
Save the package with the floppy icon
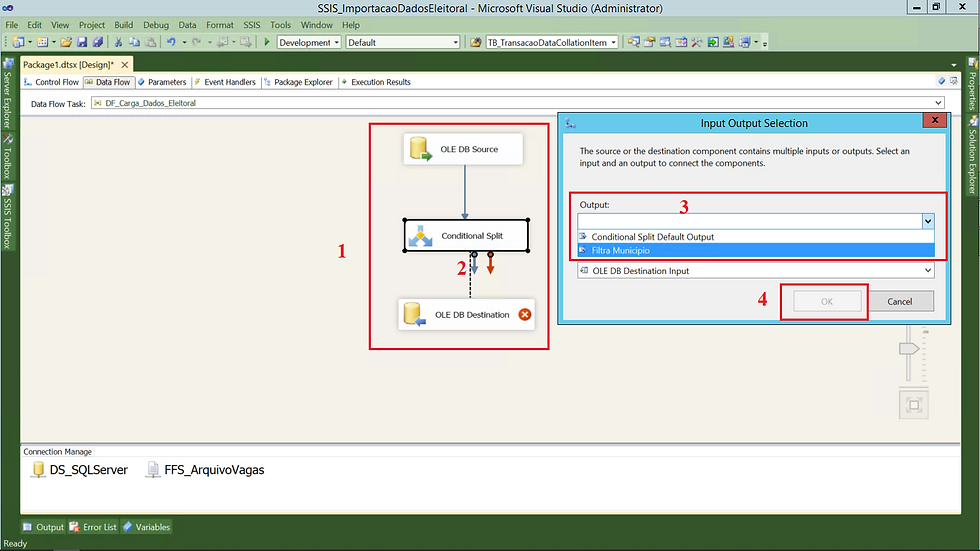tap(82, 42)
